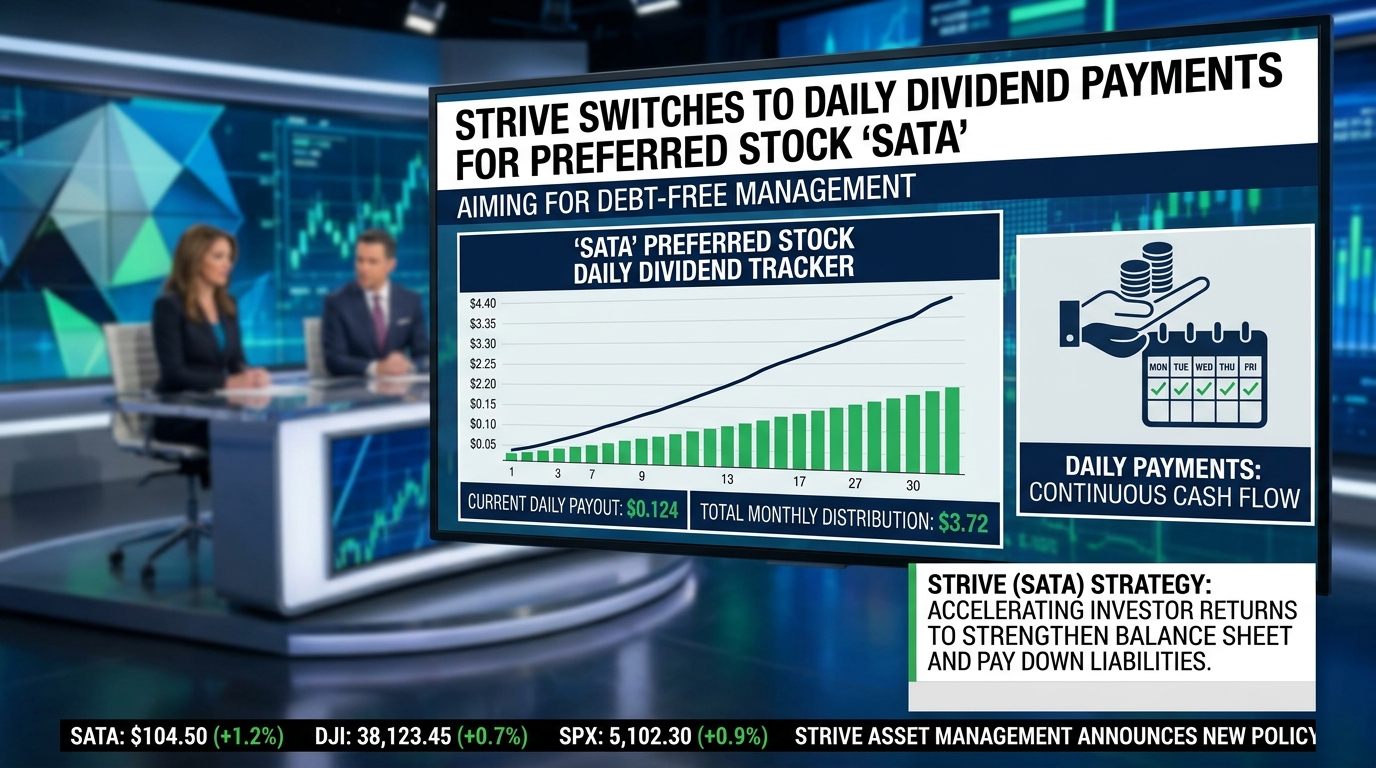Click the MON checkmark in calendar
1376x768 pixels.
pyautogui.click(x=1158, y=388)
